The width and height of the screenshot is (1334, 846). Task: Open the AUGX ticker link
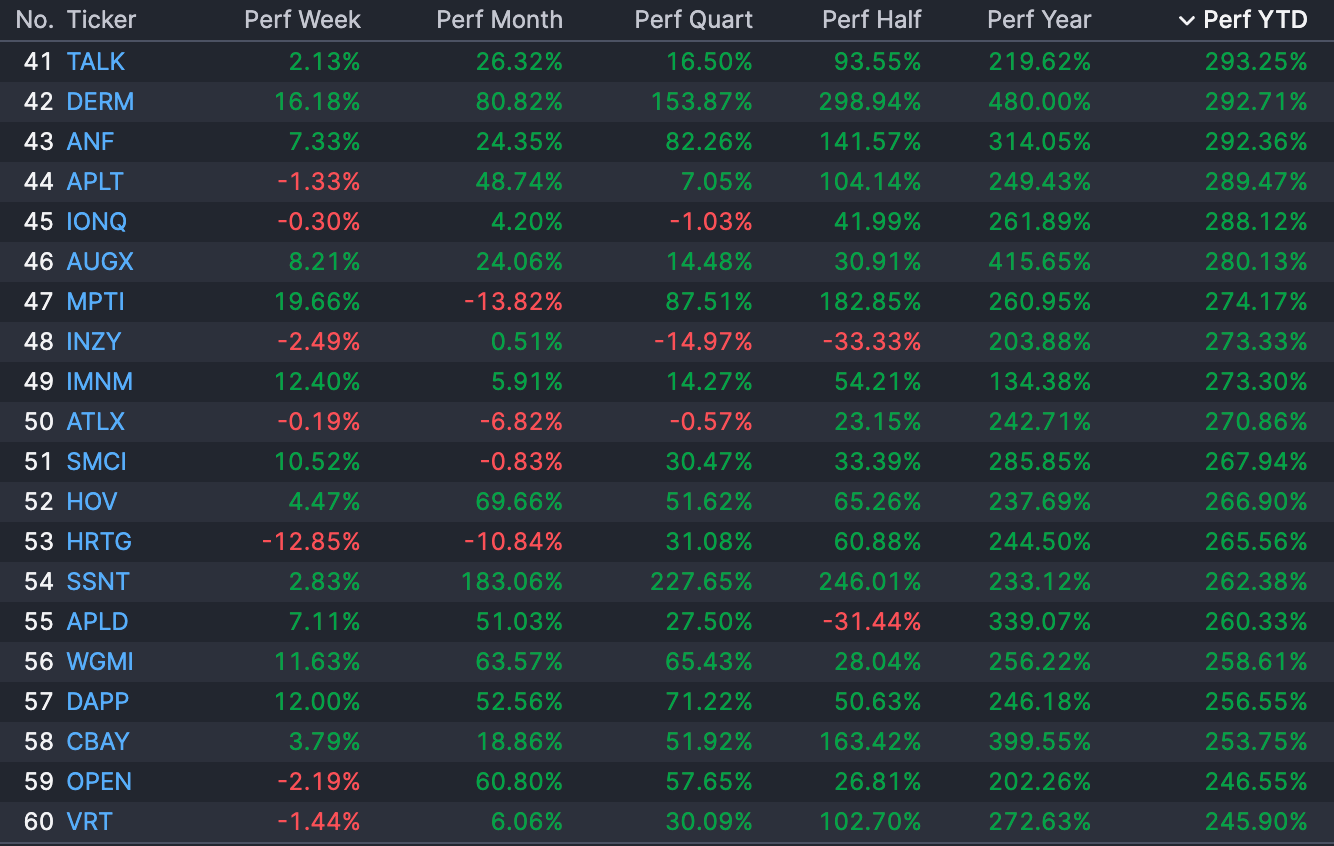(x=100, y=262)
